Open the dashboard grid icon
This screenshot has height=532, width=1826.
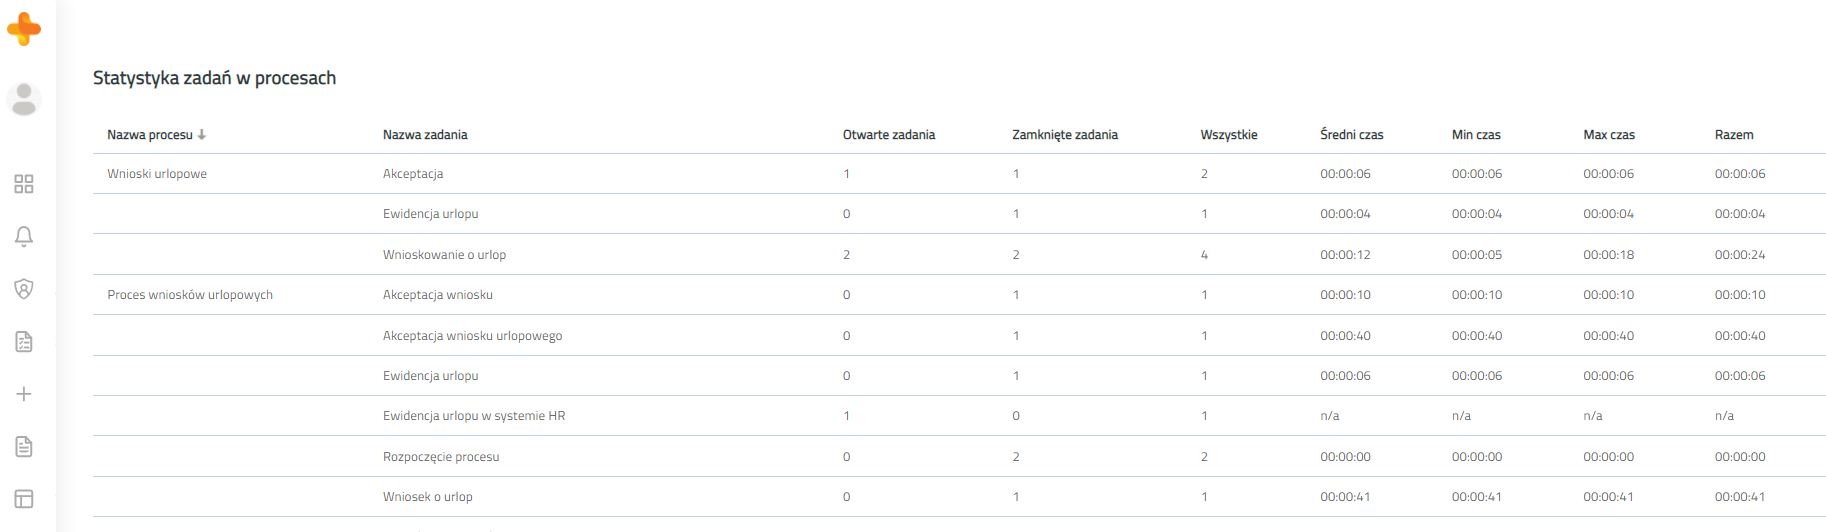point(24,184)
